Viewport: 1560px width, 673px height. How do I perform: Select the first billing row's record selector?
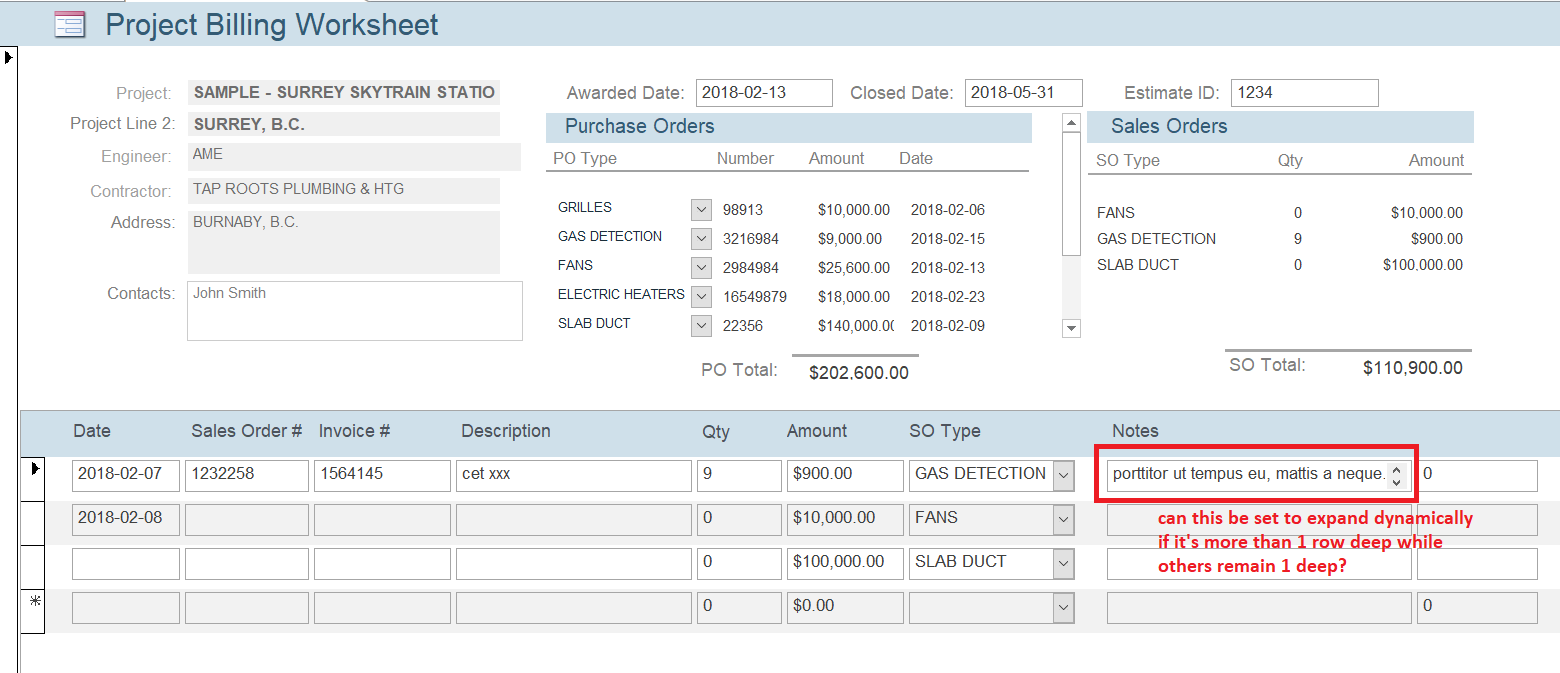tap(33, 468)
